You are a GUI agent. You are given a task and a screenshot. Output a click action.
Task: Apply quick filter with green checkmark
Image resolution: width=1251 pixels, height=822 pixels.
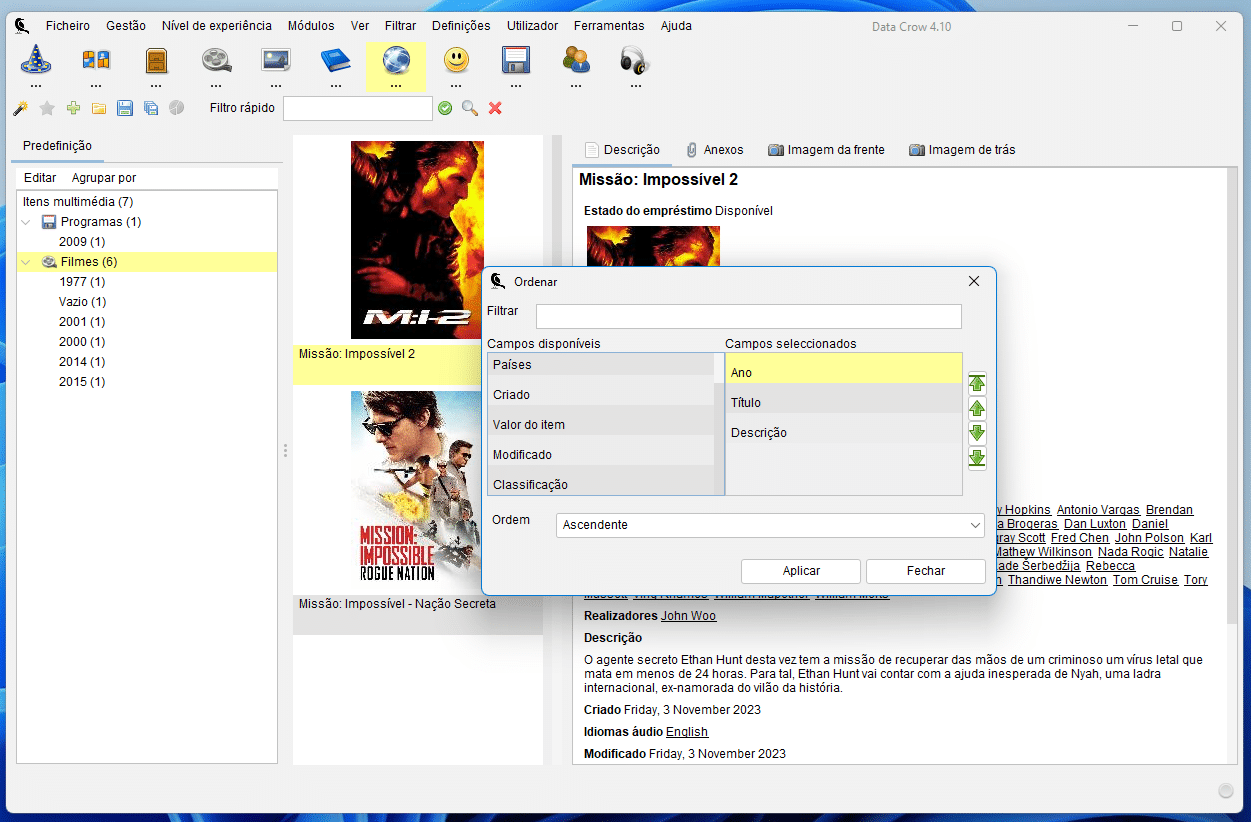pyautogui.click(x=445, y=108)
